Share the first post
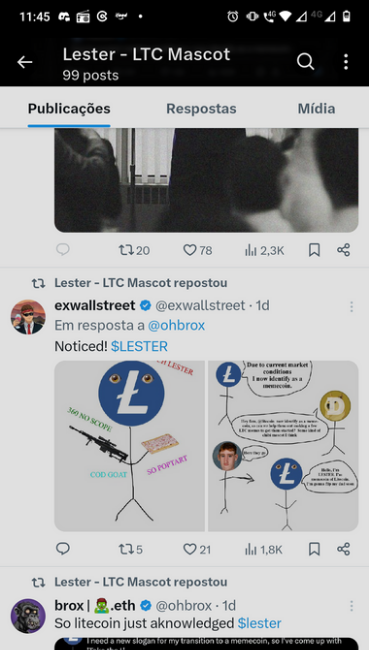Screen dimensions: 370x650 point(343,250)
